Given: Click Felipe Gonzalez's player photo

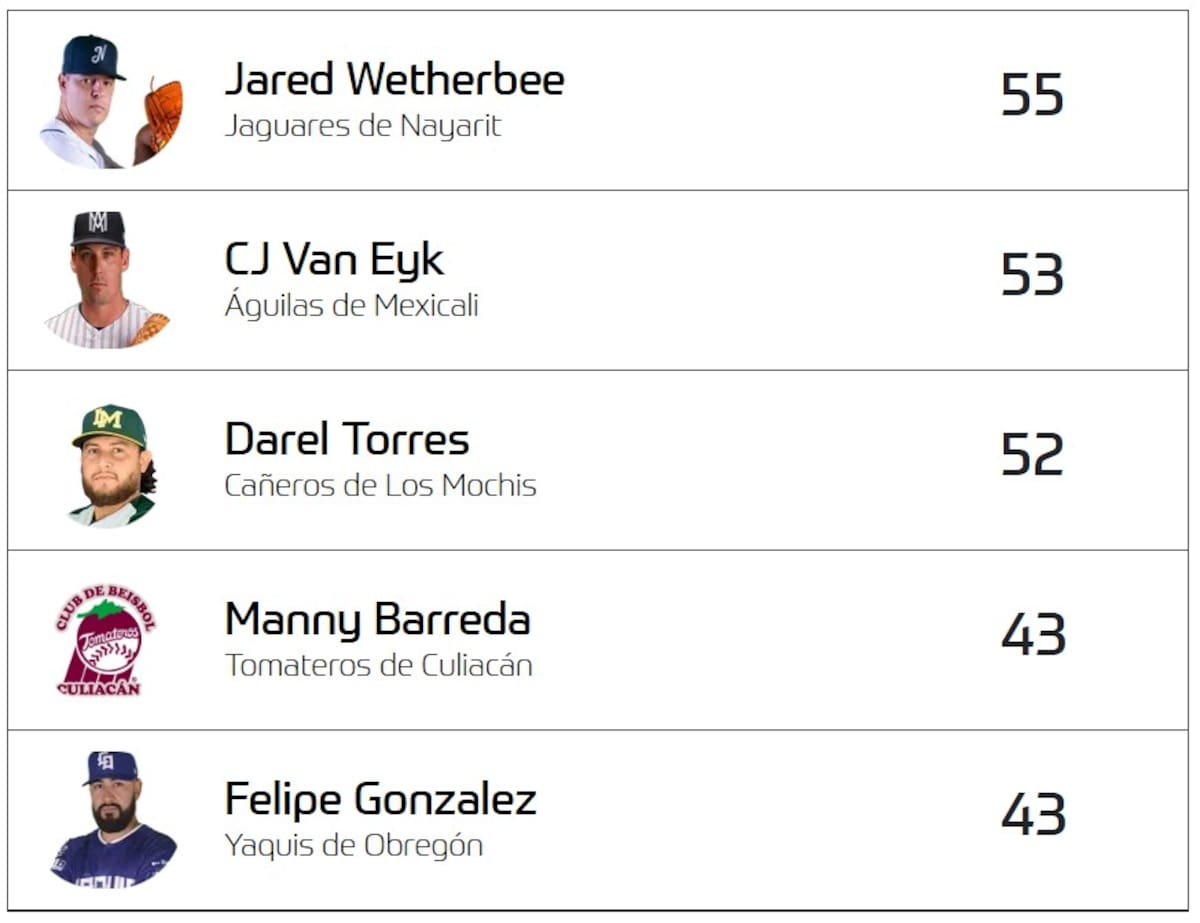Looking at the screenshot, I should tap(113, 820).
